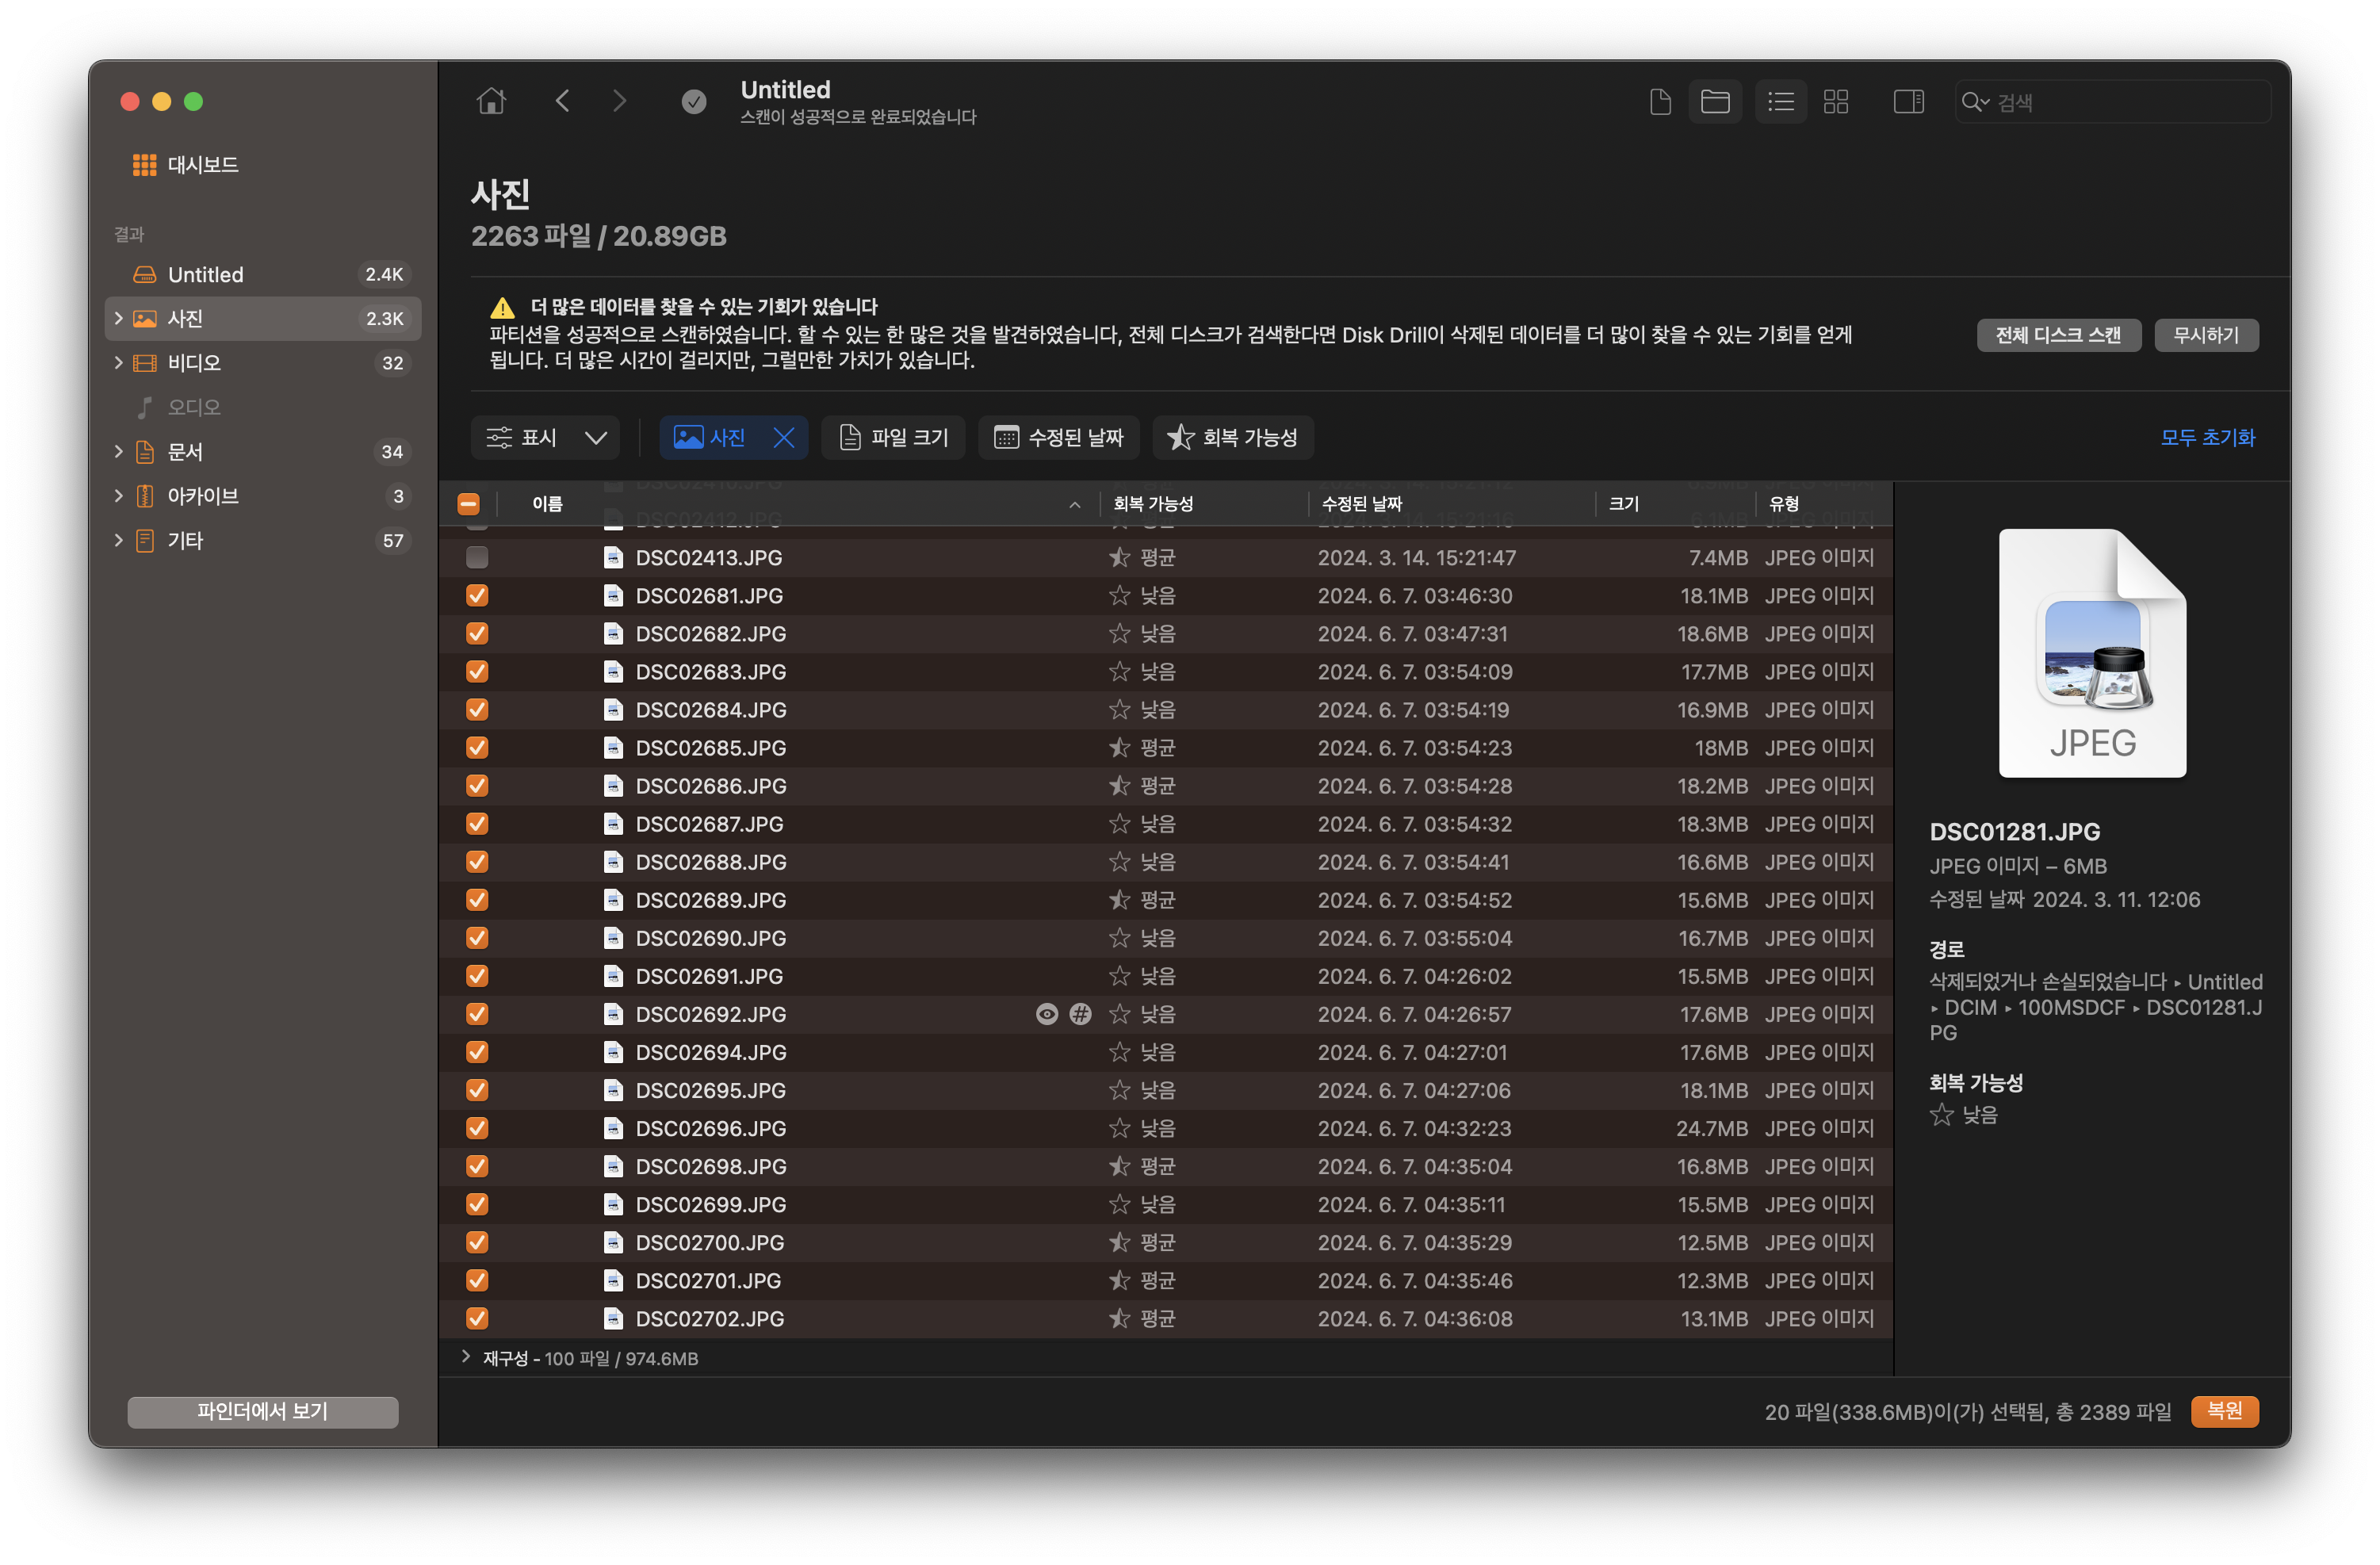Switch to list view icon

coord(1780,101)
